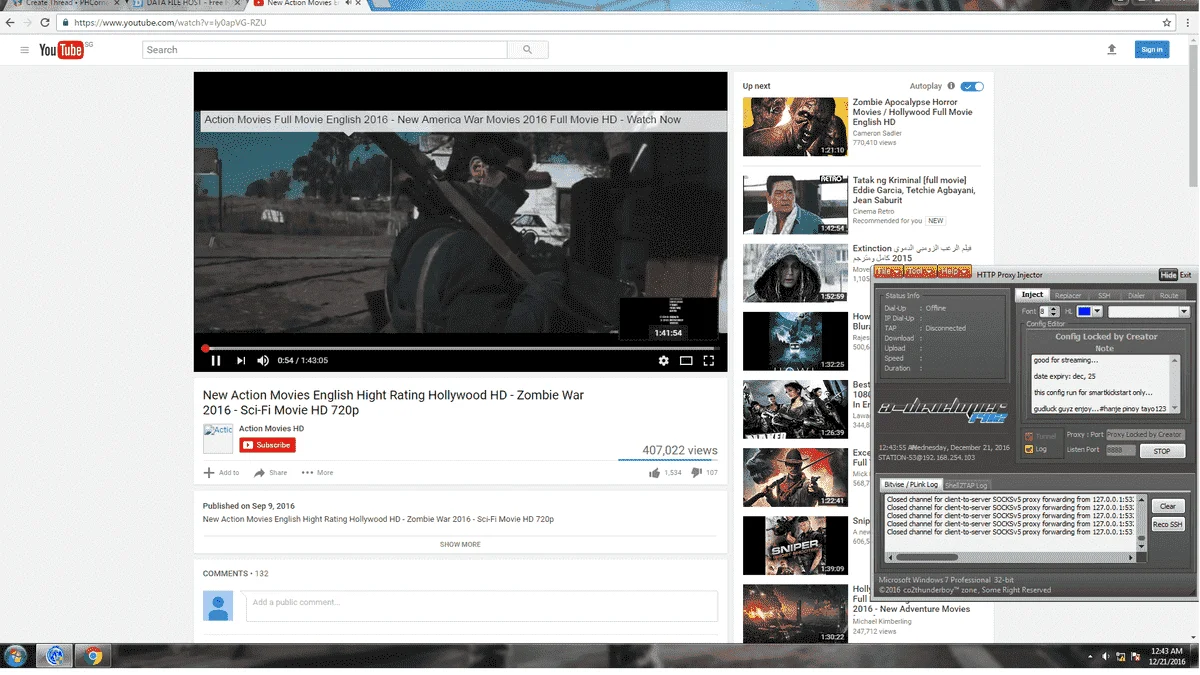Expand the empty combo box beside HL
The image size is (1200, 675).
click(1184, 312)
